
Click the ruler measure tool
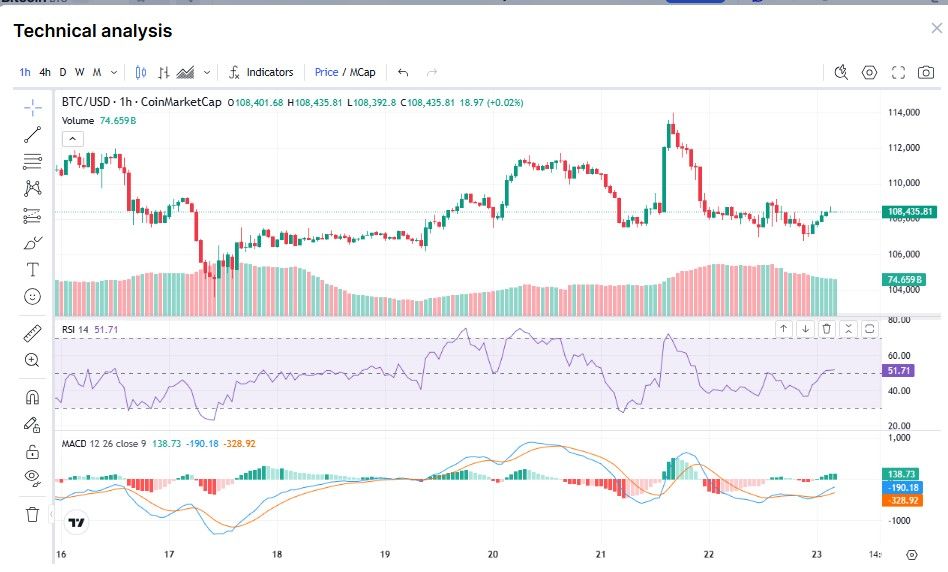pos(32,333)
